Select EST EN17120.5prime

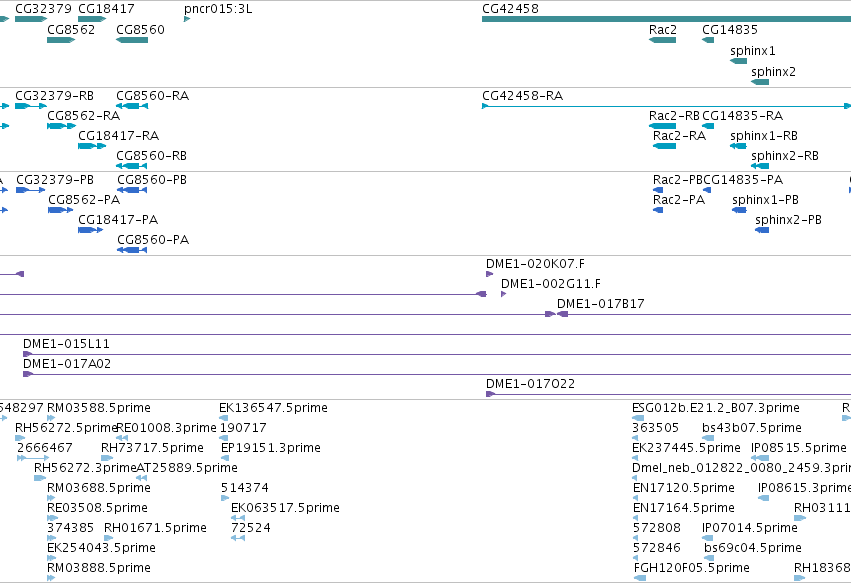pyautogui.click(x=636, y=498)
